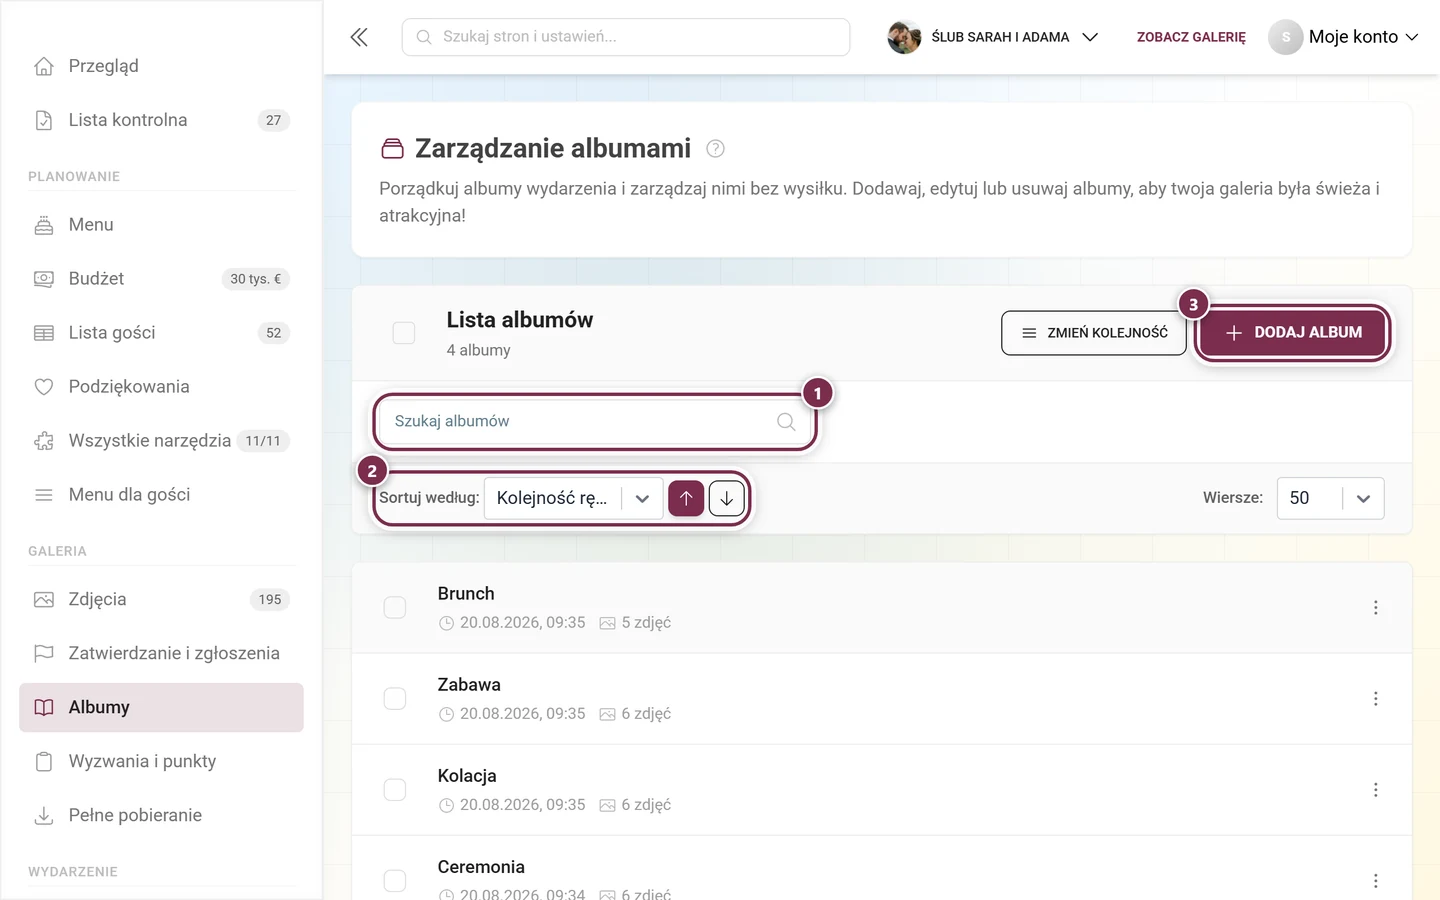Click the Zmień kolejność button
The image size is (1440, 900).
(1094, 333)
